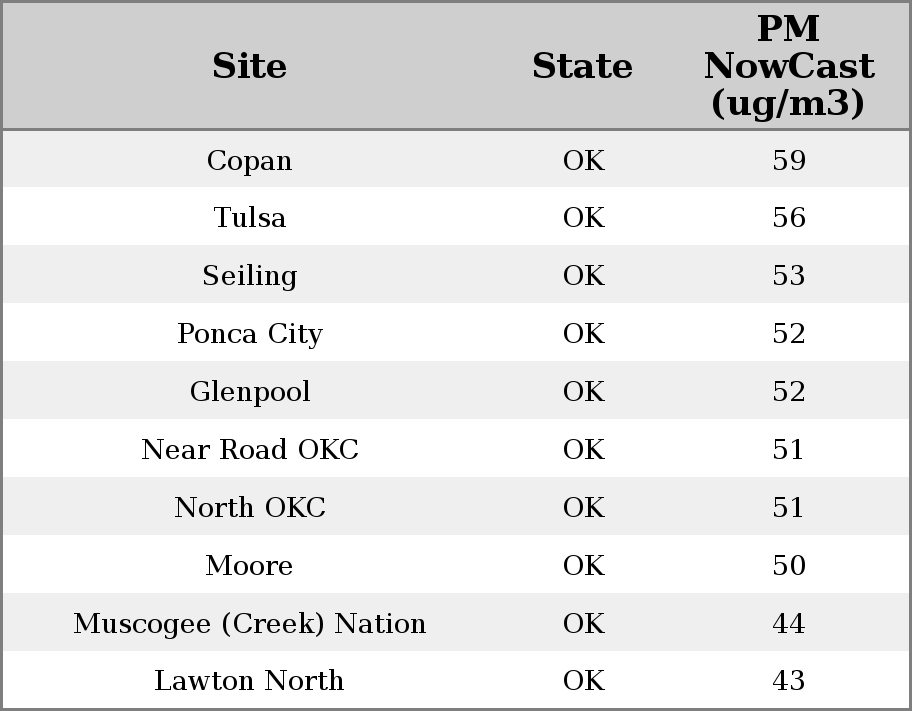Select the Moore site cell
The image size is (912, 711).
coord(249,566)
